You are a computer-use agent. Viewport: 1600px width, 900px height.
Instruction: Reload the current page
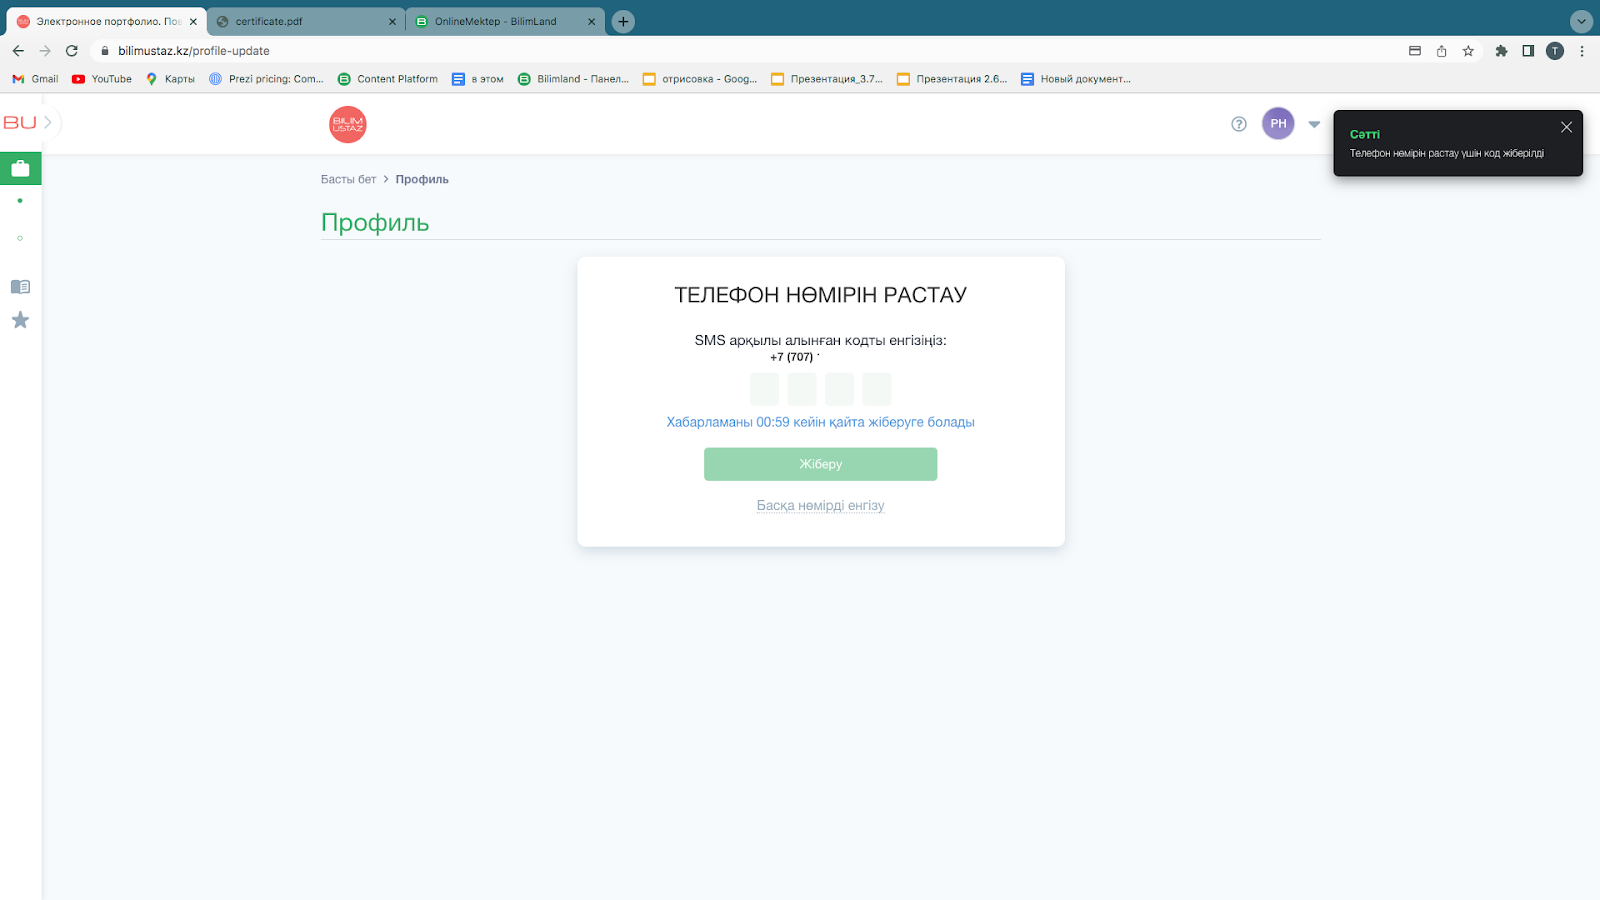[72, 51]
